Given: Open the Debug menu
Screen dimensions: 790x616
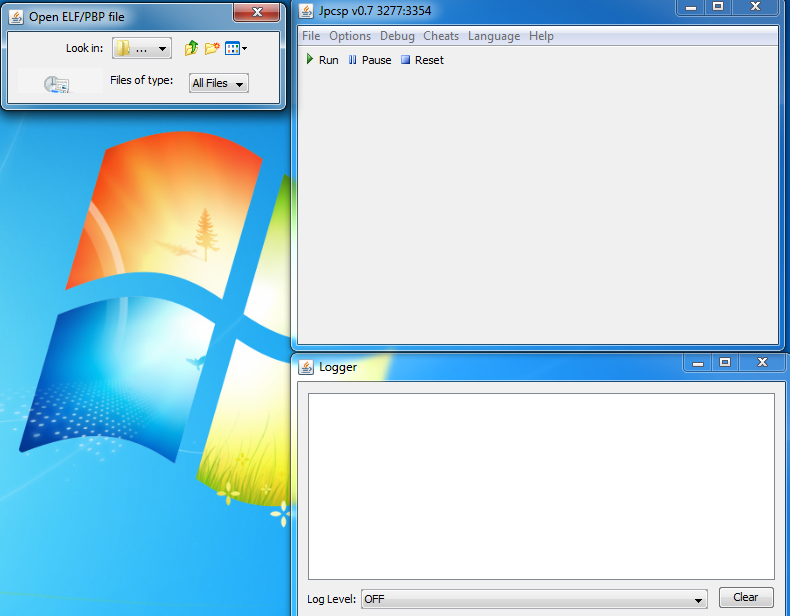Looking at the screenshot, I should click(397, 36).
